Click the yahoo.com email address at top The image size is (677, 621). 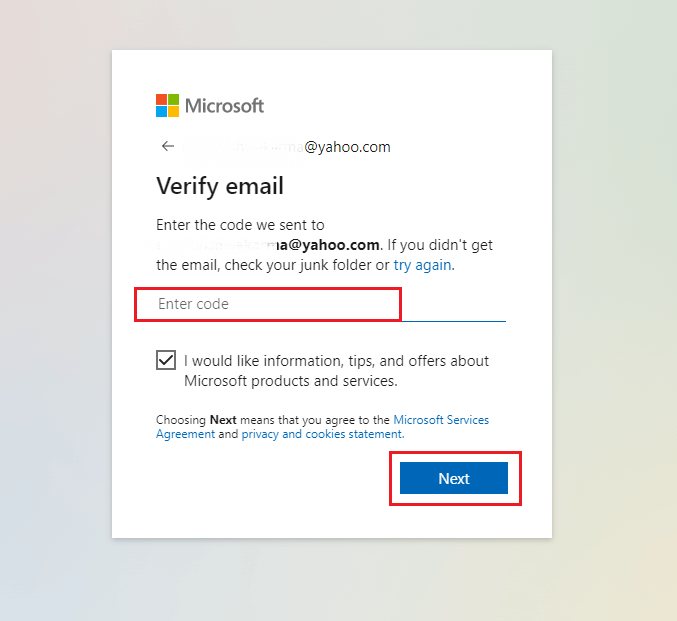(346, 147)
